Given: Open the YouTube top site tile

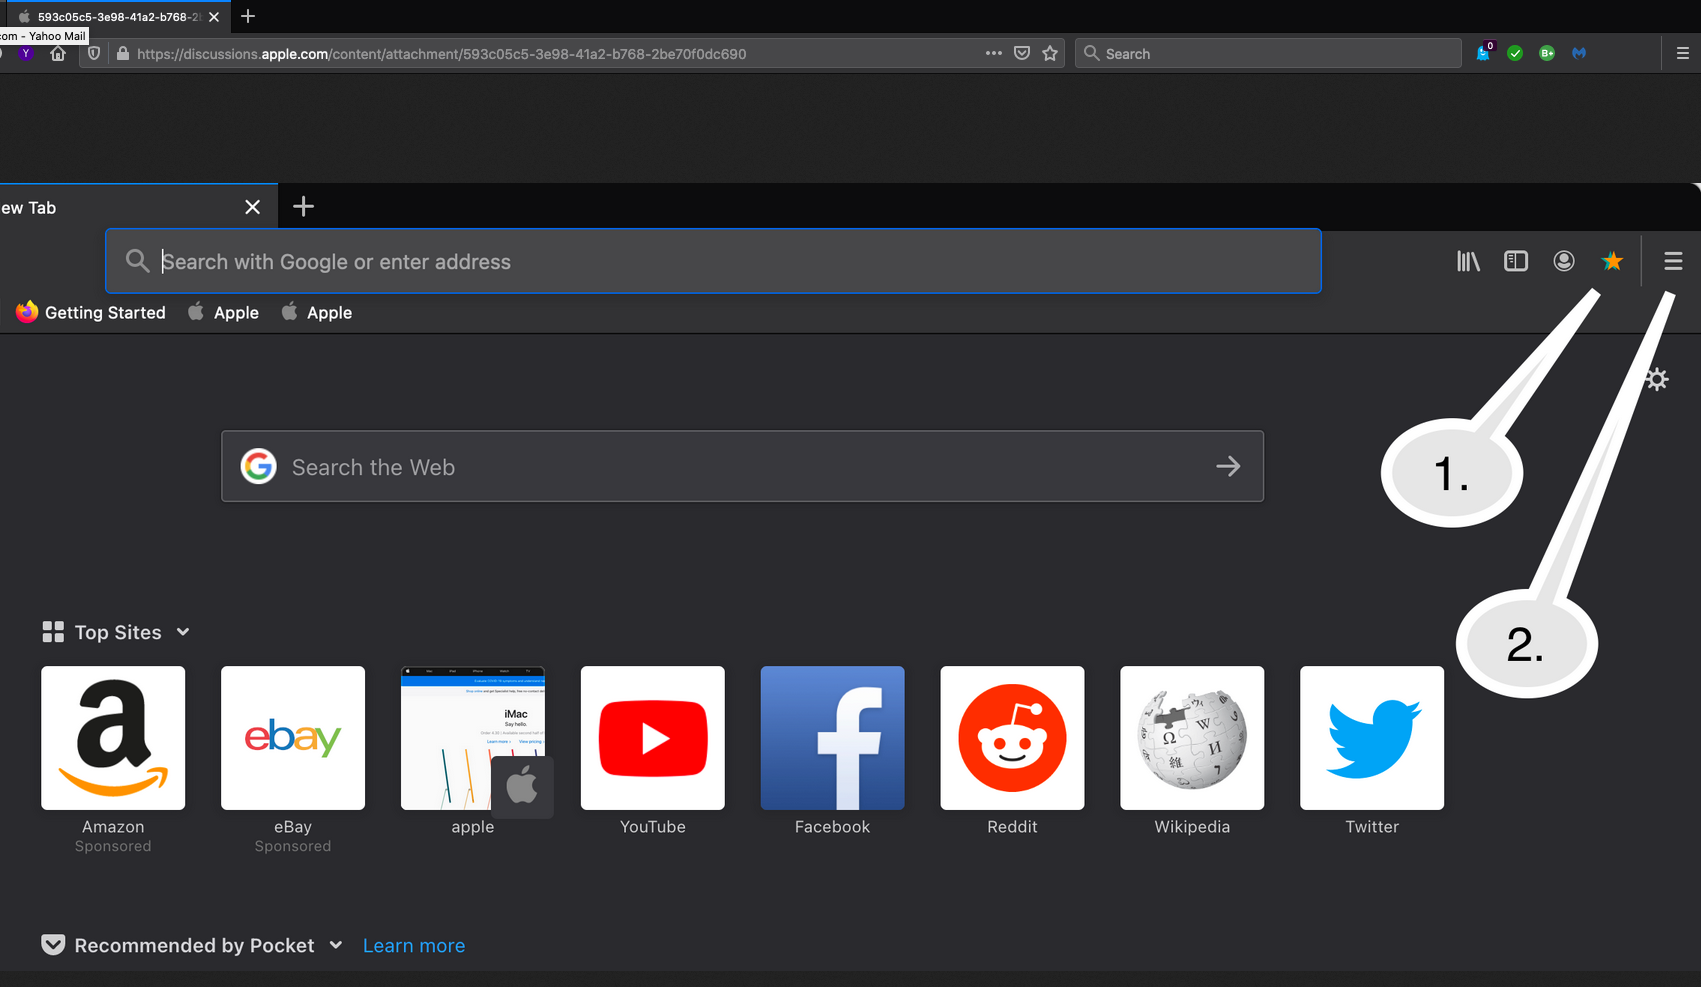Looking at the screenshot, I should pos(653,738).
